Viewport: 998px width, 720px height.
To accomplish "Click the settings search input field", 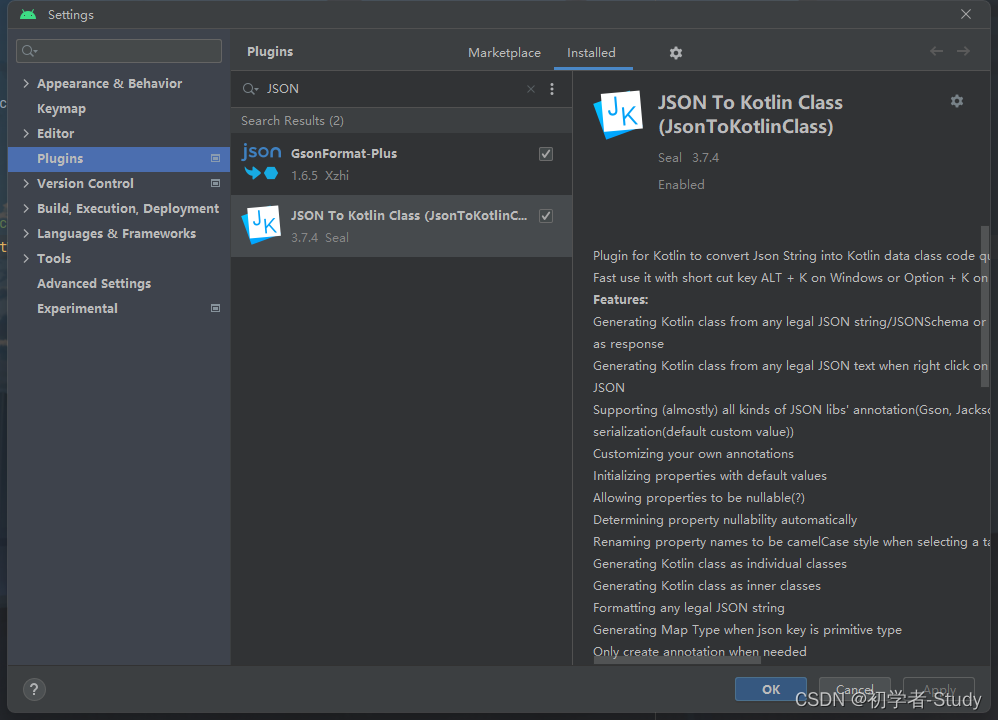I will tap(119, 51).
